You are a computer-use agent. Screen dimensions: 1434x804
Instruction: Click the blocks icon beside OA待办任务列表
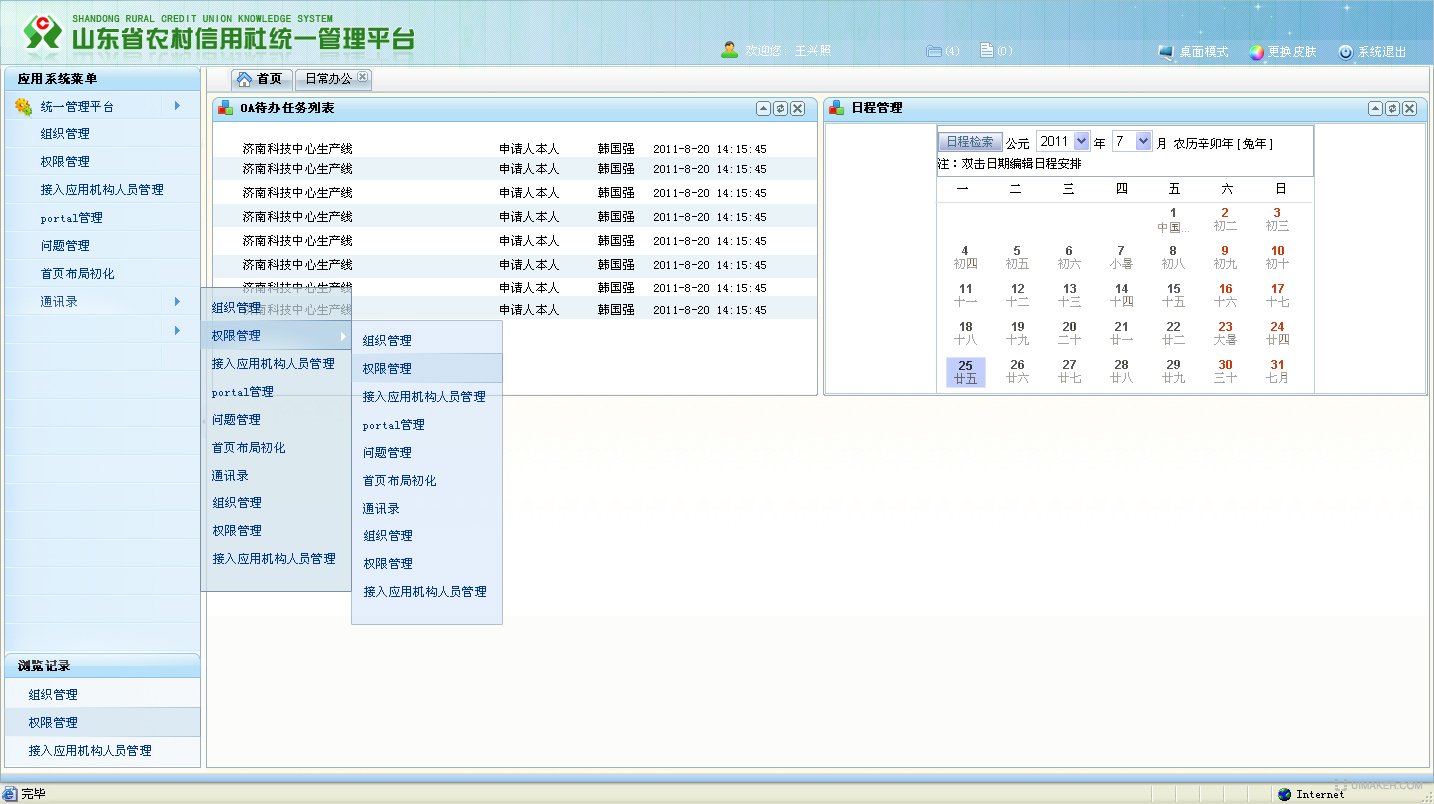coord(226,108)
